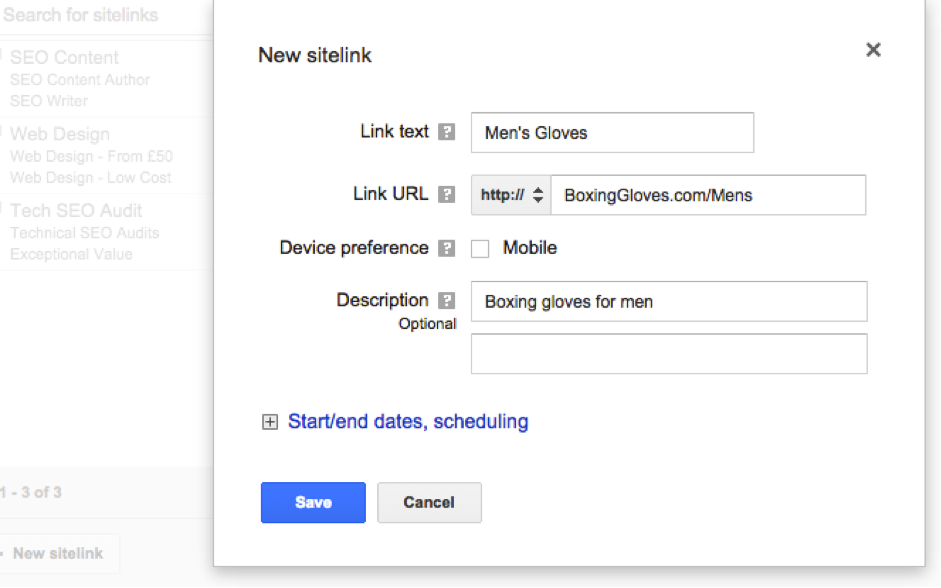Open the Link text help icon
The width and height of the screenshot is (941, 588).
coord(446,132)
